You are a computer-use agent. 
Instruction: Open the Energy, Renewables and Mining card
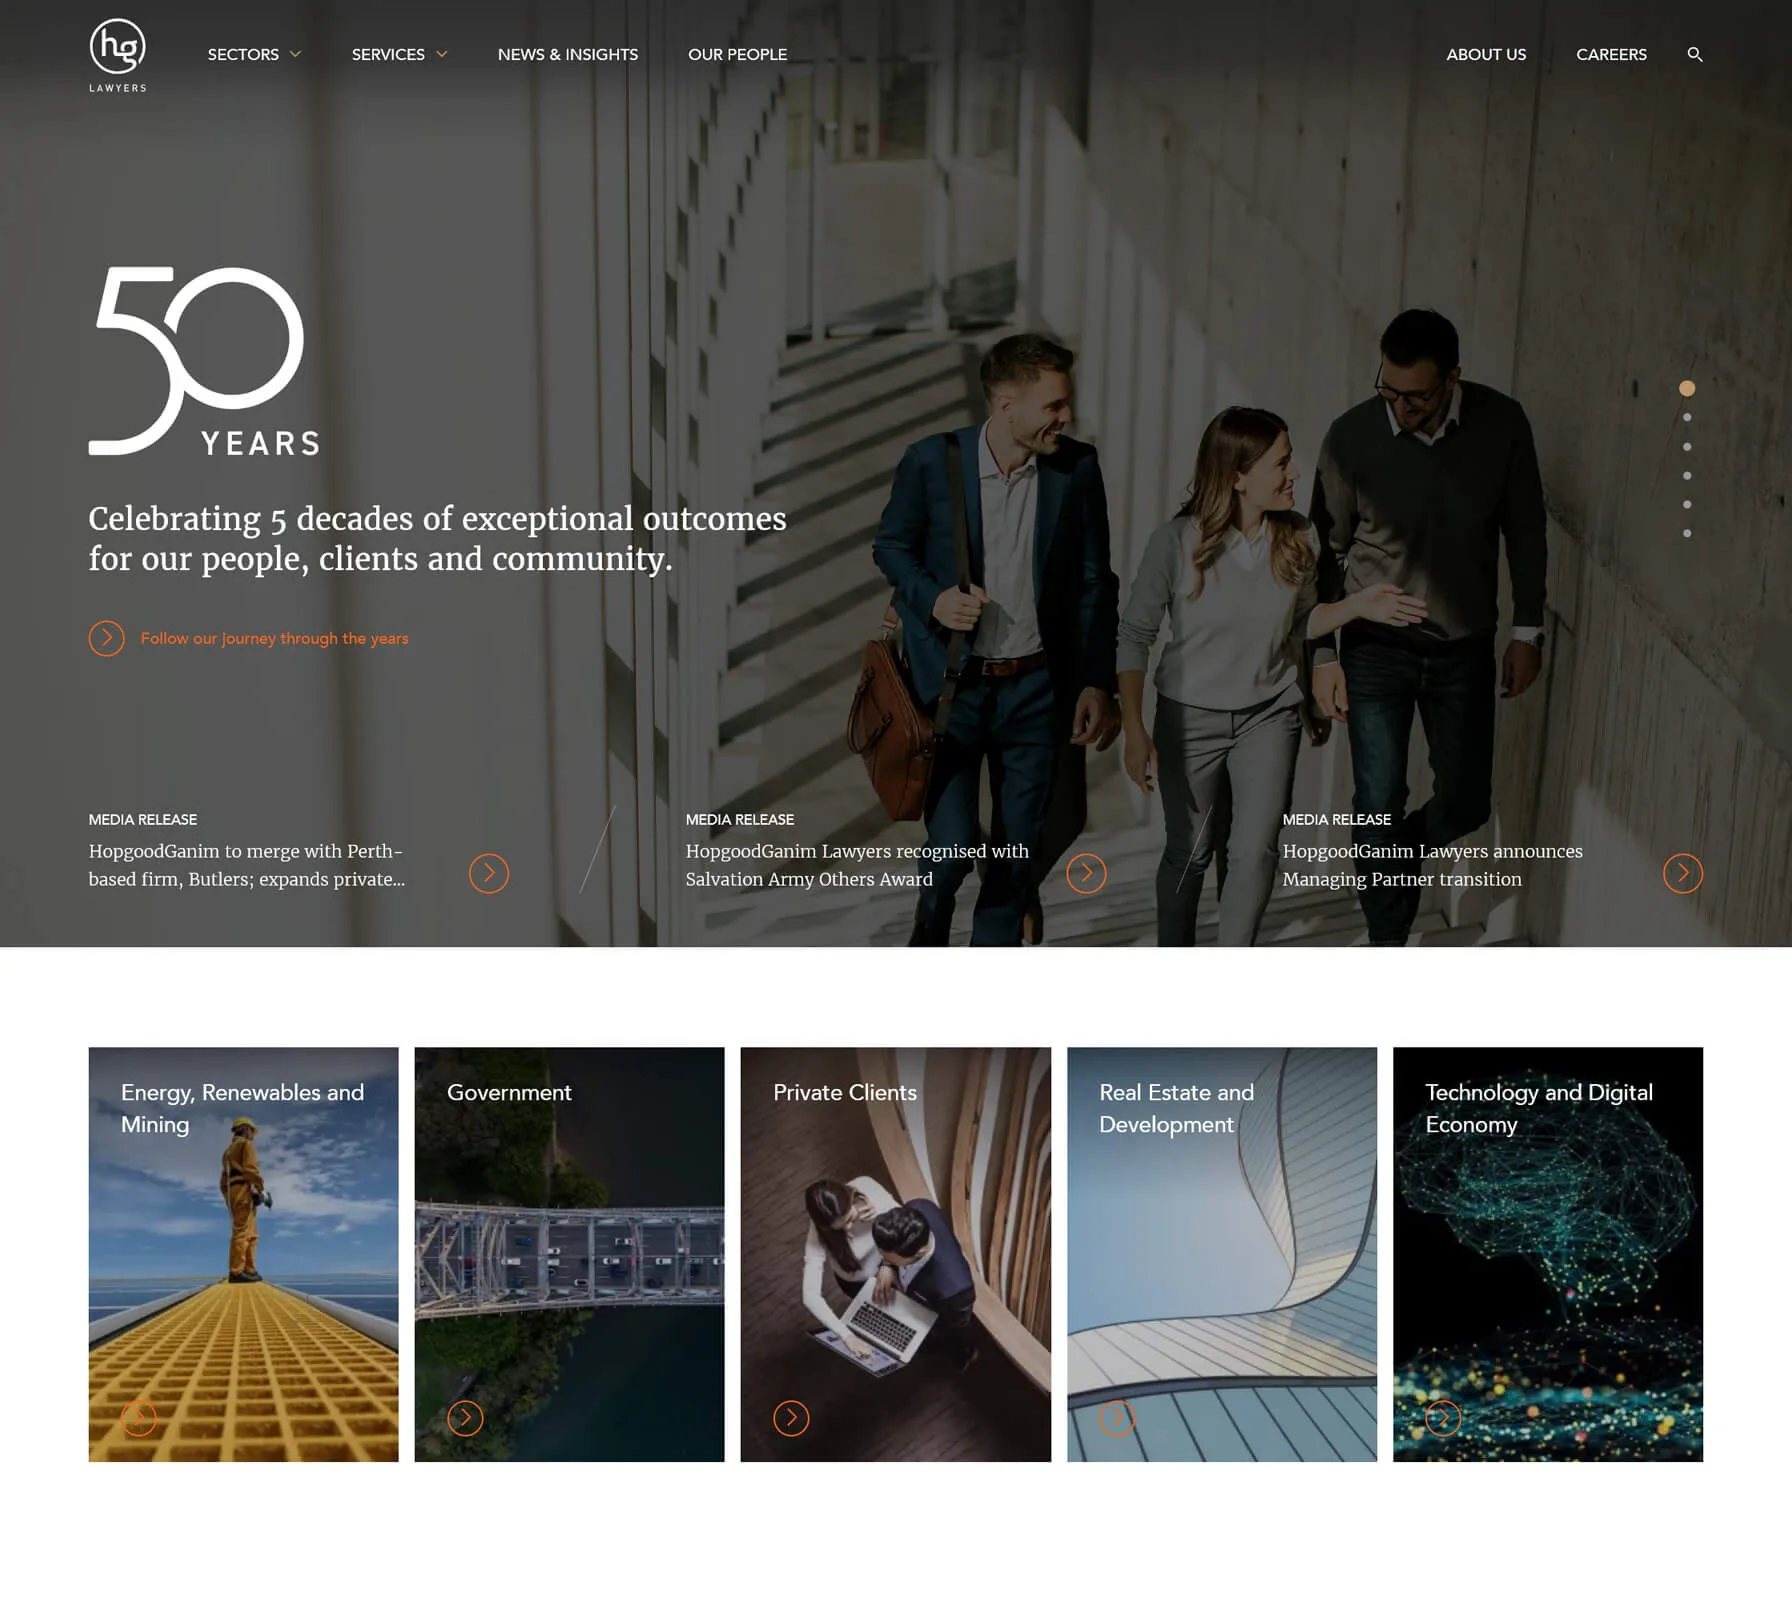[243, 1254]
